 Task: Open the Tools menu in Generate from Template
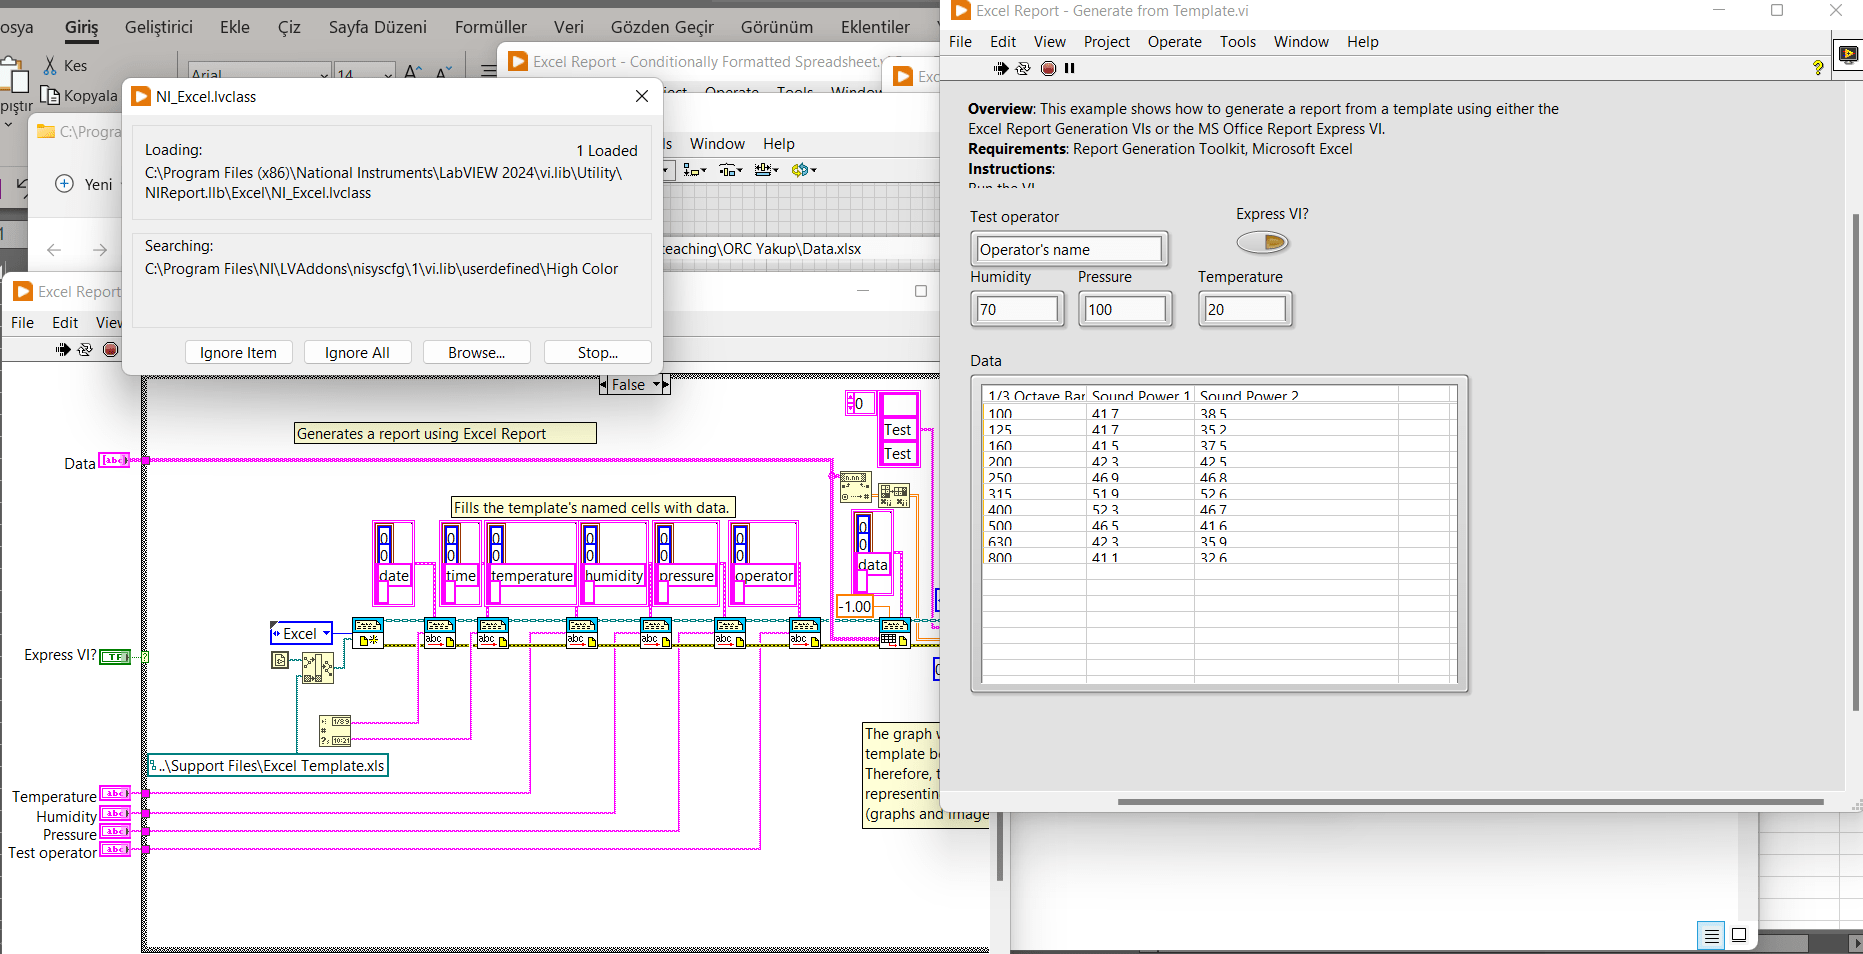[x=1237, y=41]
